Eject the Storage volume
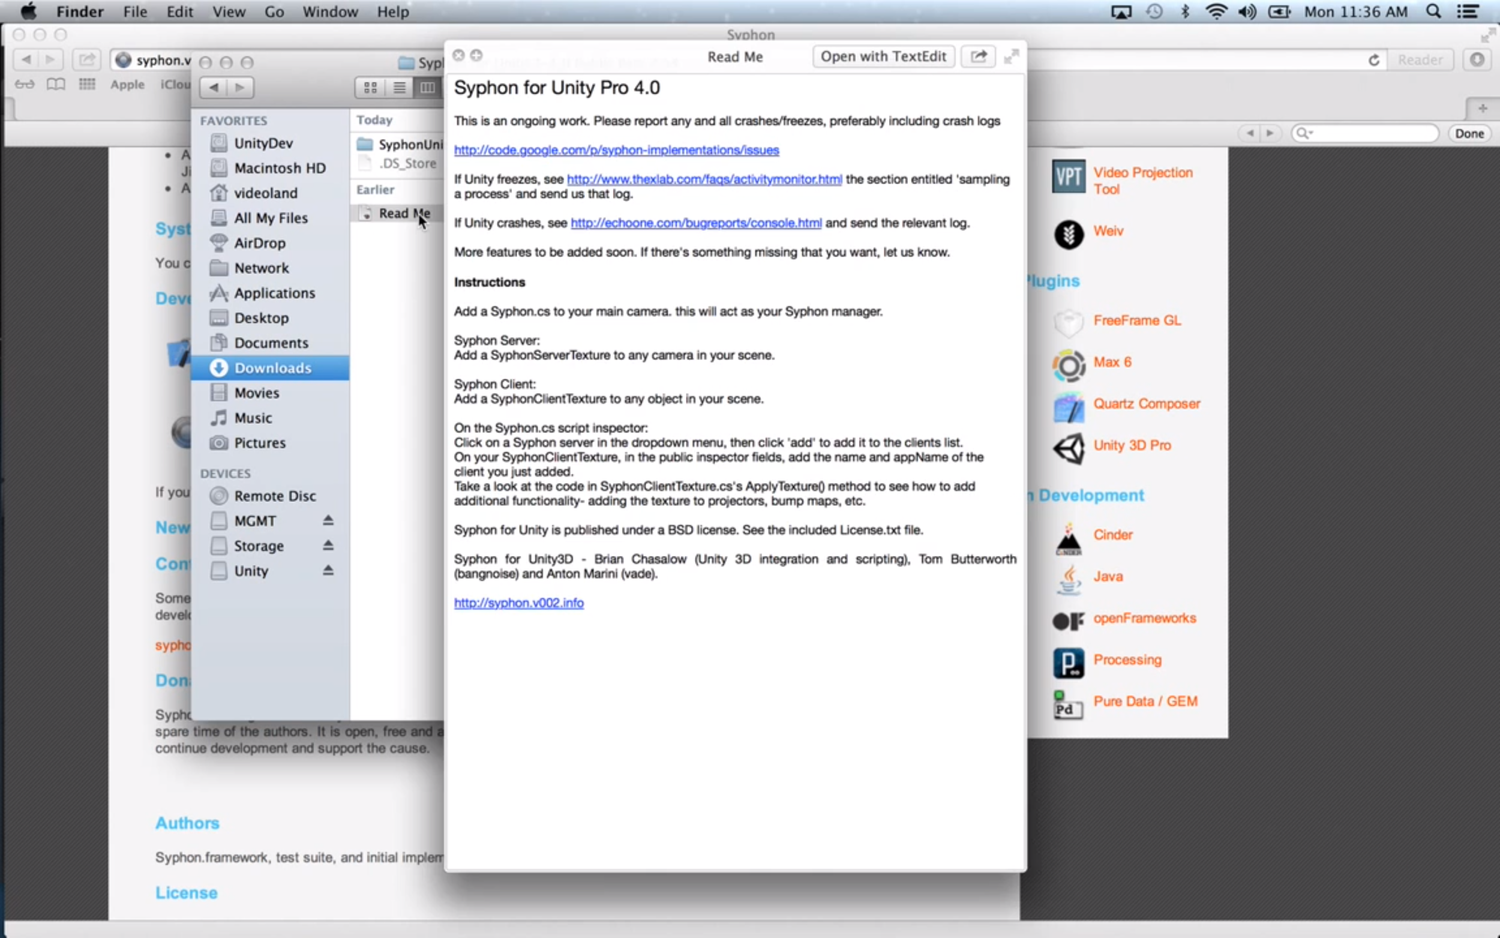Screen dimensions: 1500x938 click(x=328, y=546)
